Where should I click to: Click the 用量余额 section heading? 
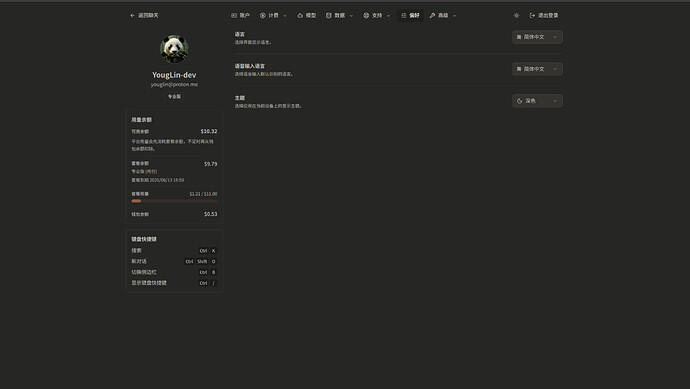(141, 120)
